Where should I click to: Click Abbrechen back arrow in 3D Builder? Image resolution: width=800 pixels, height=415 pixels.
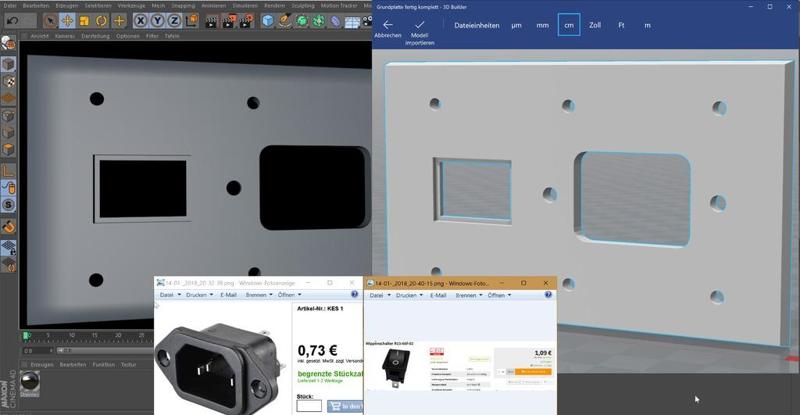[388, 29]
